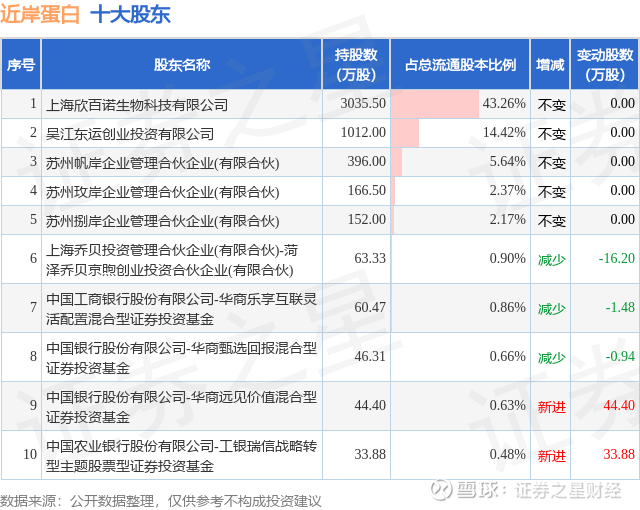Image resolution: width=640 pixels, height=510 pixels.
Task: Click 减少 status in row 6
Action: click(x=551, y=259)
